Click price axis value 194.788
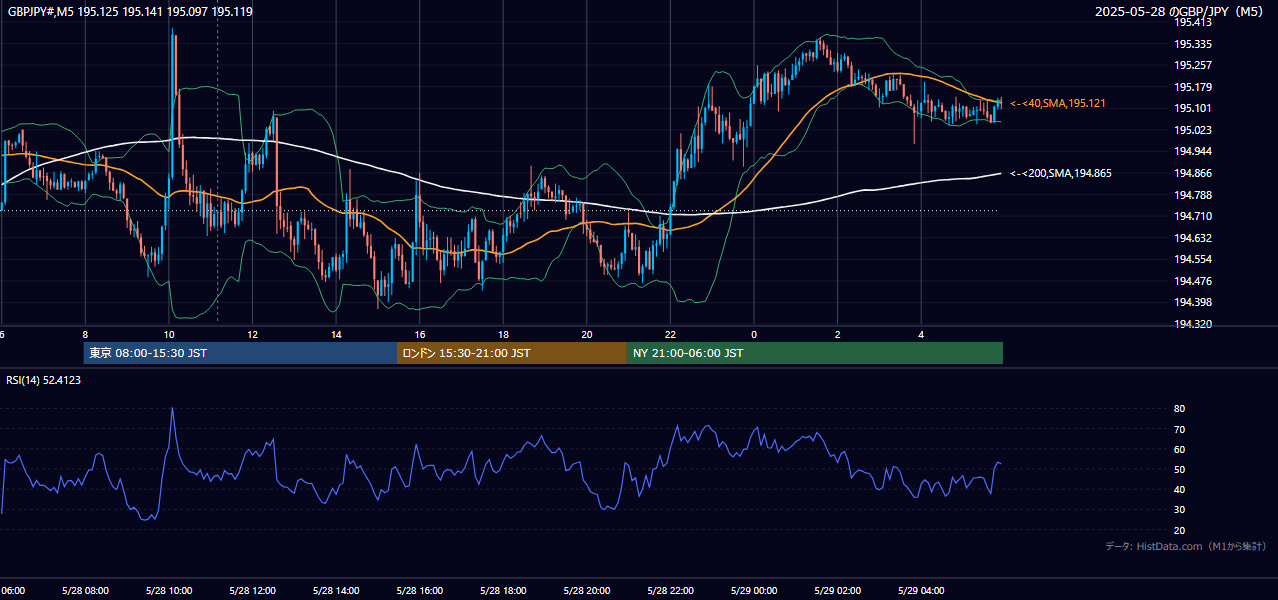Image resolution: width=1278 pixels, height=600 pixels. coord(1193,195)
